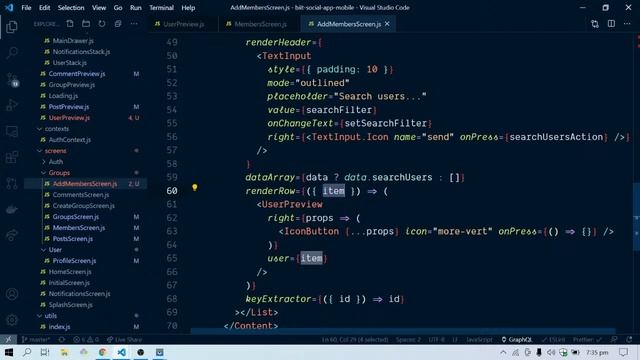Click the sync changes icon in status bar
Screen dimensions: 640x360
point(62,339)
